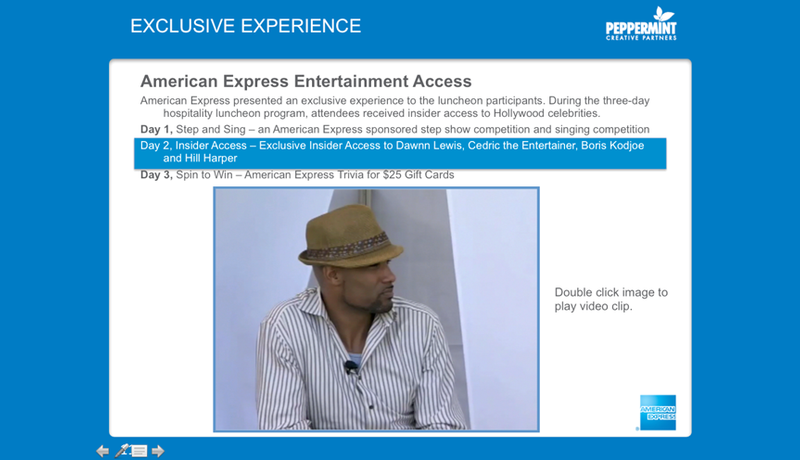Click the video clip image of man in hat
The width and height of the screenshot is (800, 460).
point(376,310)
